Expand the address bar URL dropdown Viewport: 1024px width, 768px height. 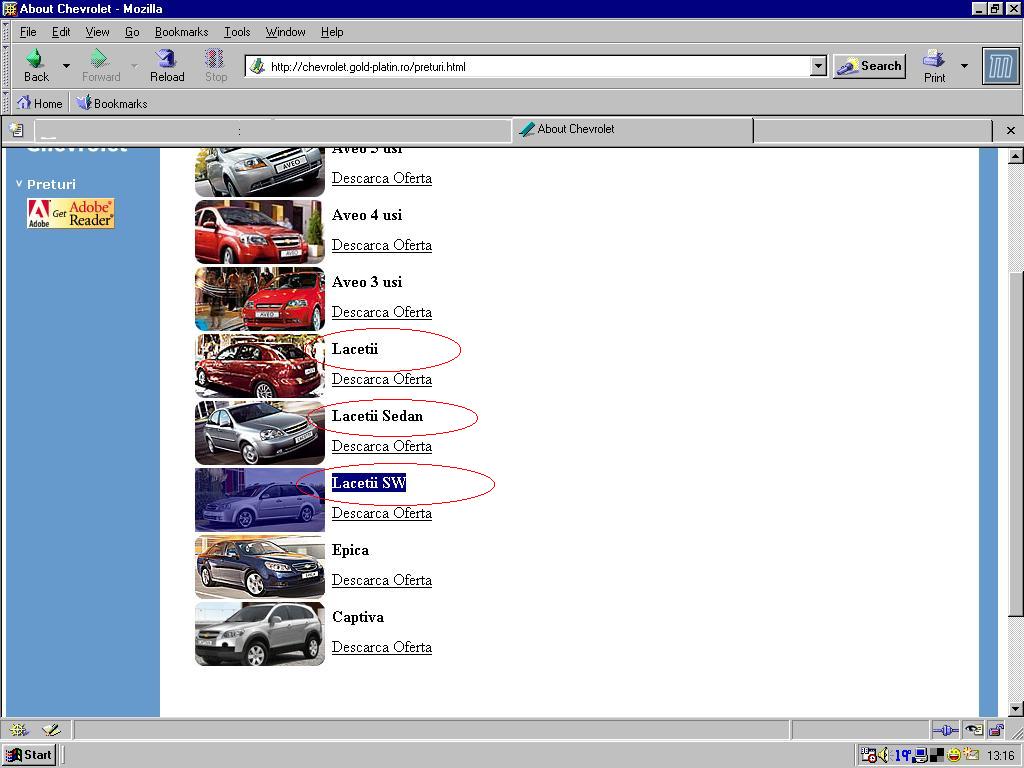pos(818,66)
